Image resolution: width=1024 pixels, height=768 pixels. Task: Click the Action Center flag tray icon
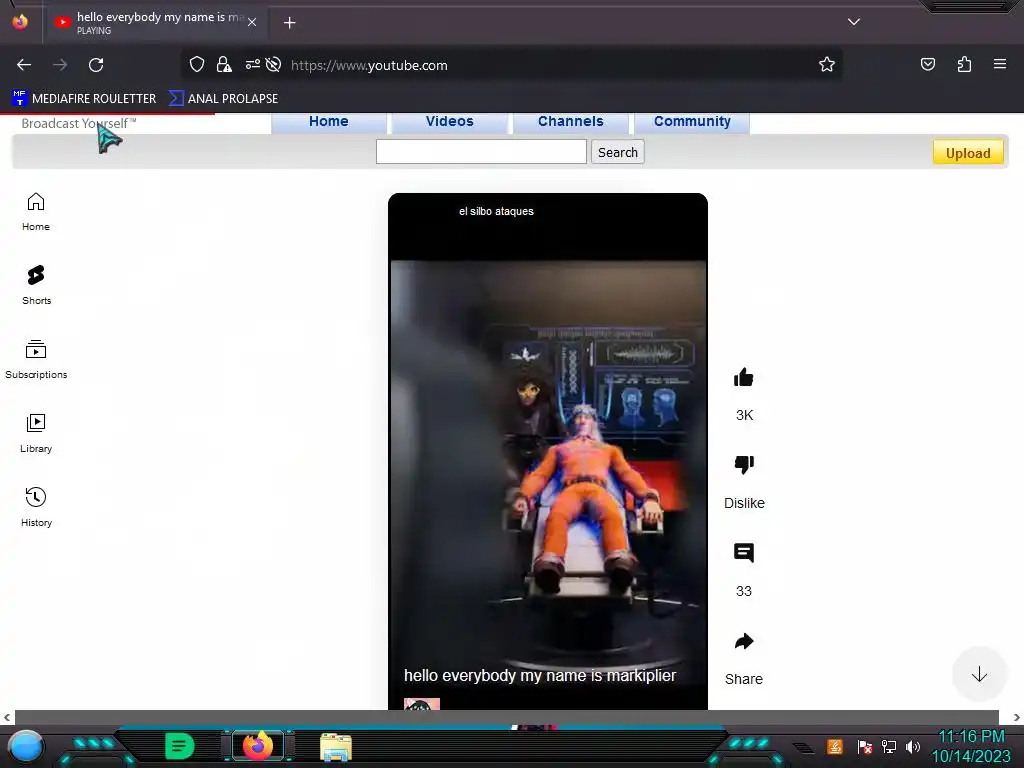pyautogui.click(x=865, y=746)
